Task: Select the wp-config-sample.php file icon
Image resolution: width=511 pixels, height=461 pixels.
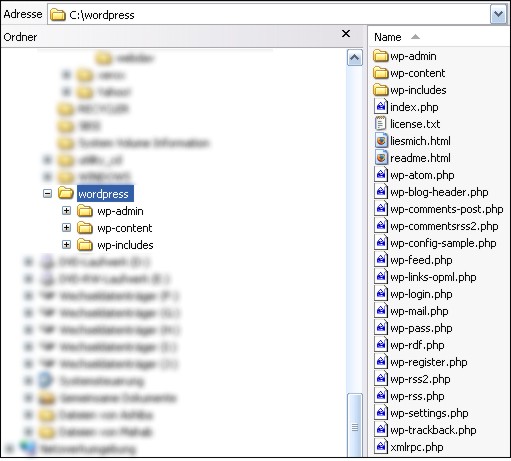Action: [x=381, y=243]
